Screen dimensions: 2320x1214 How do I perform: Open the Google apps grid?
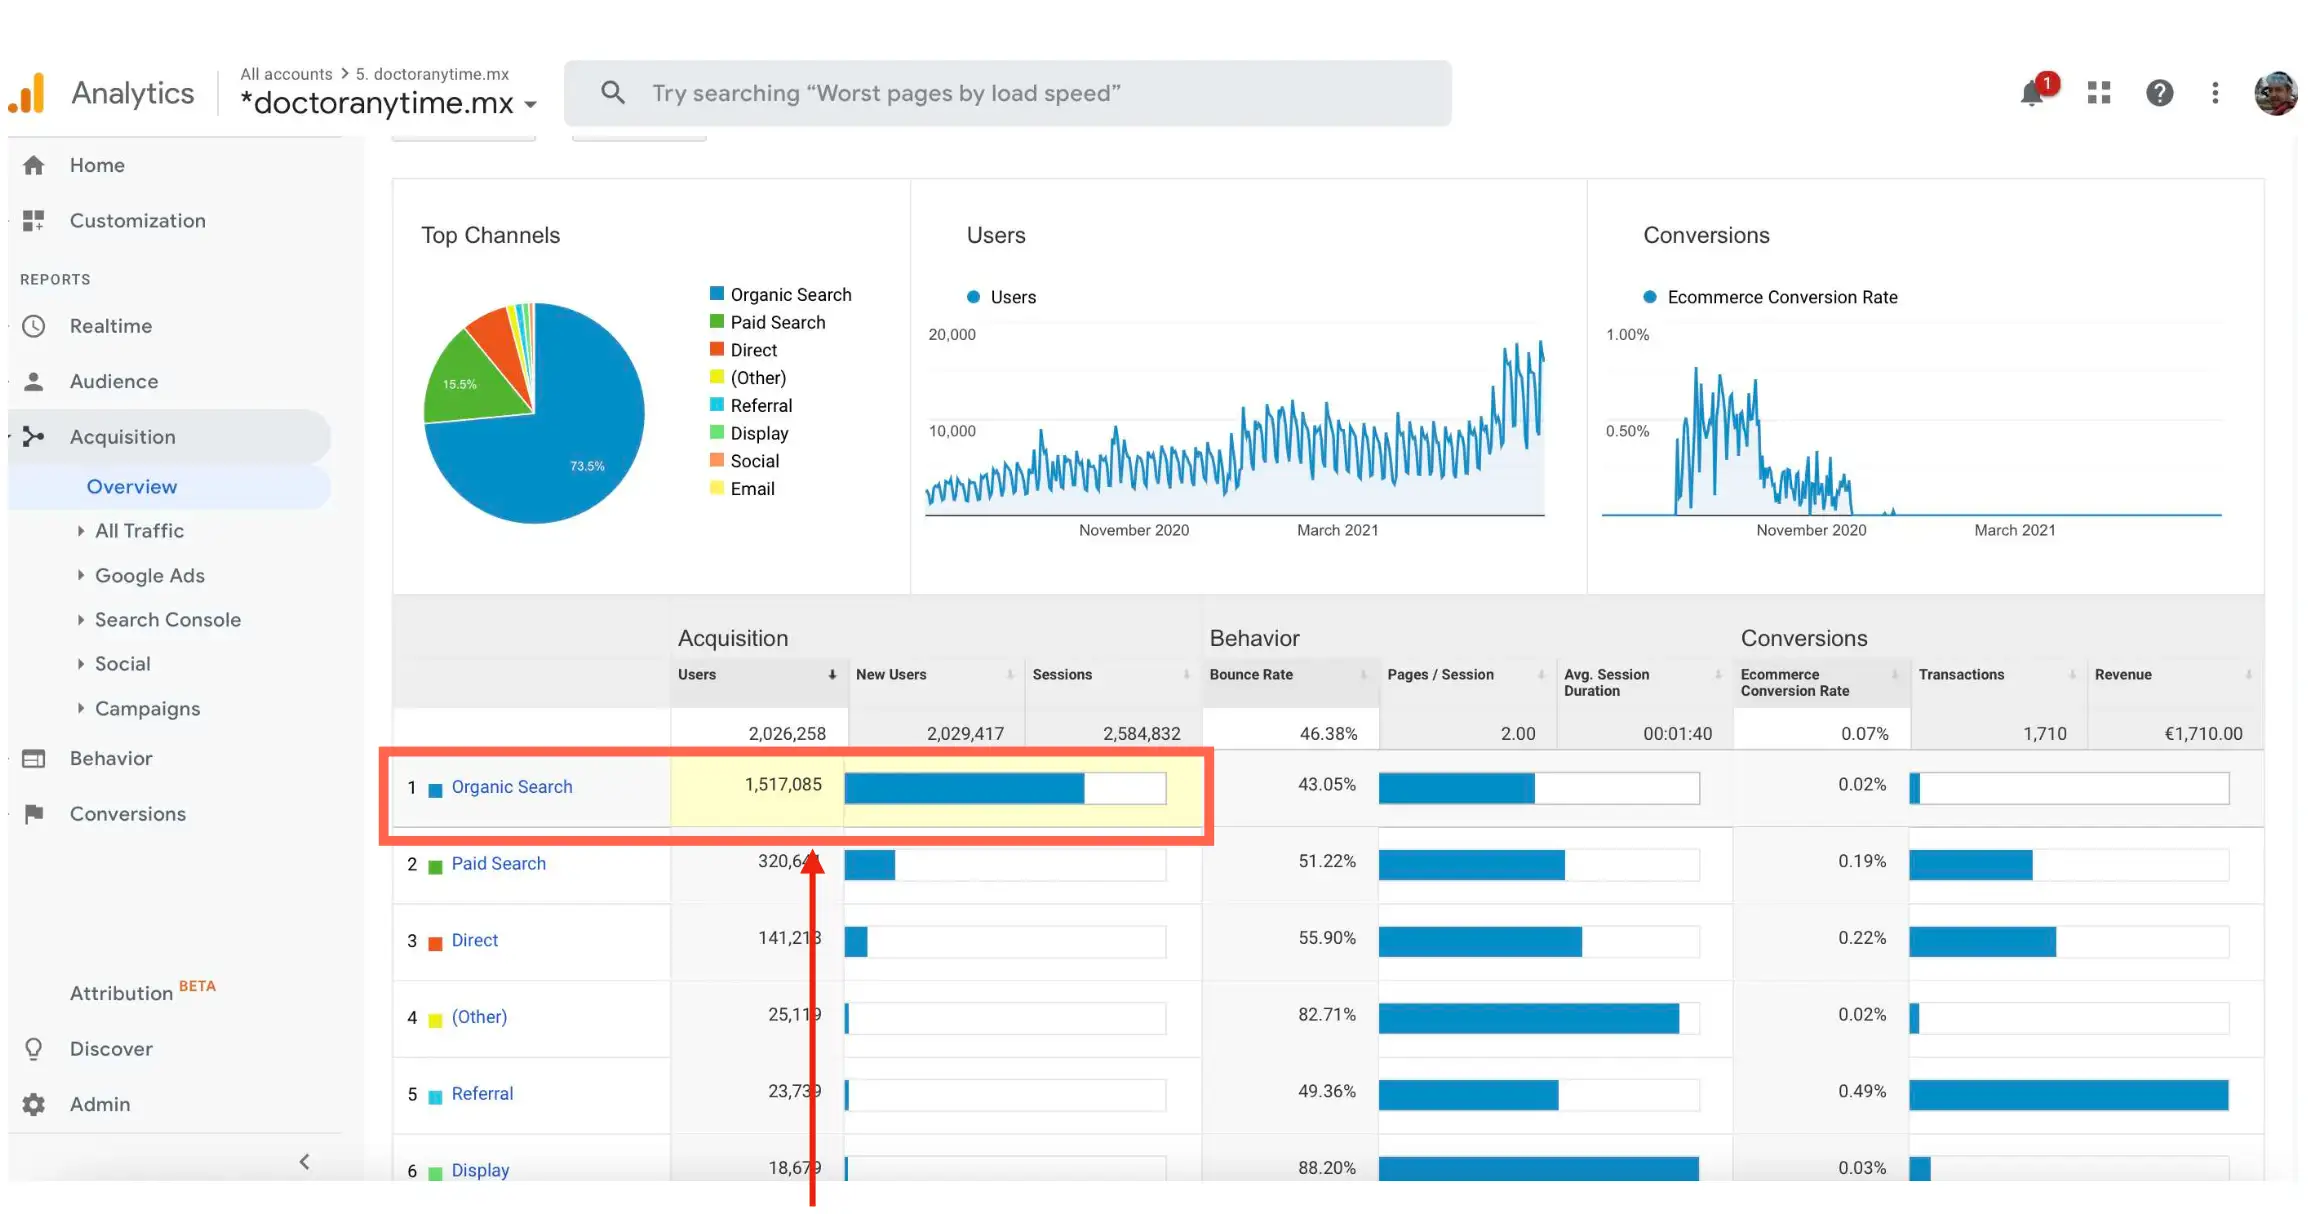(x=2099, y=93)
